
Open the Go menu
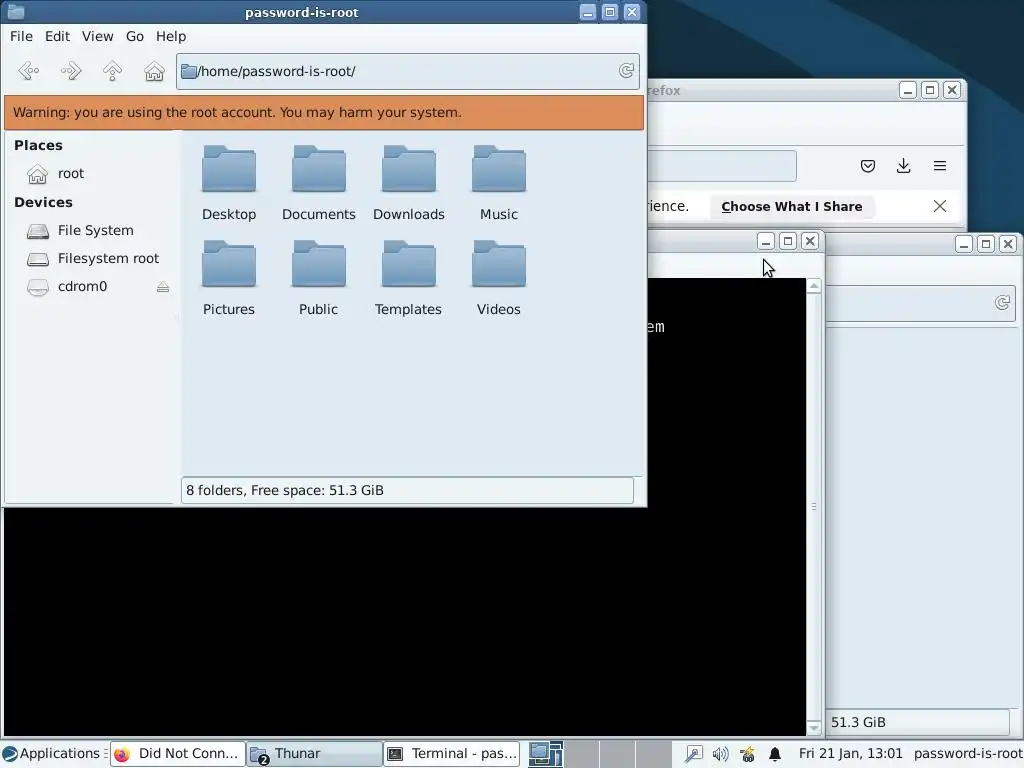click(135, 37)
